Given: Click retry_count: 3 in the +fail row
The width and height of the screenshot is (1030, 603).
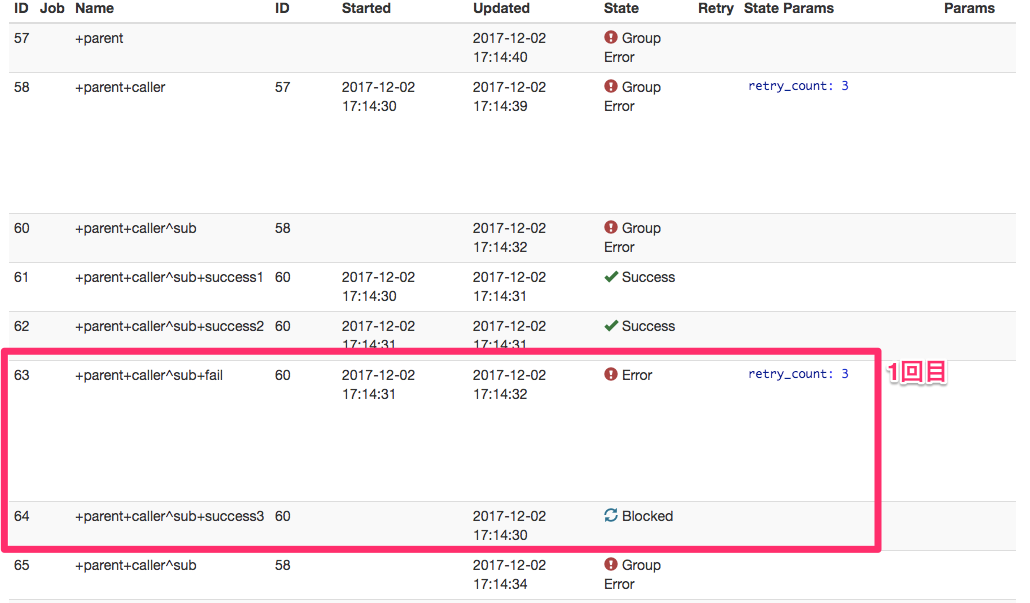Looking at the screenshot, I should [798, 374].
